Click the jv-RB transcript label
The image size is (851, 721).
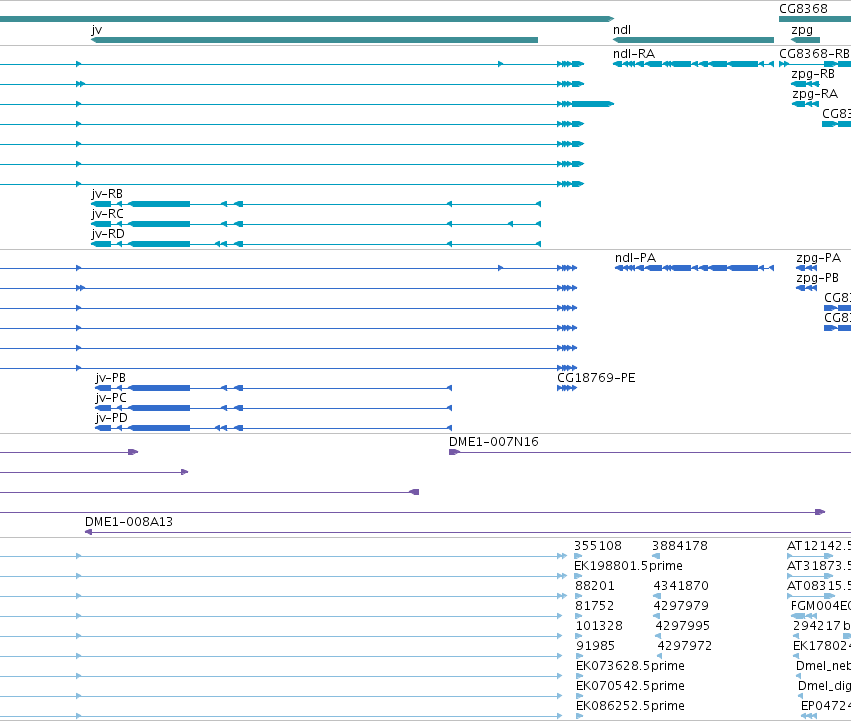tap(107, 194)
